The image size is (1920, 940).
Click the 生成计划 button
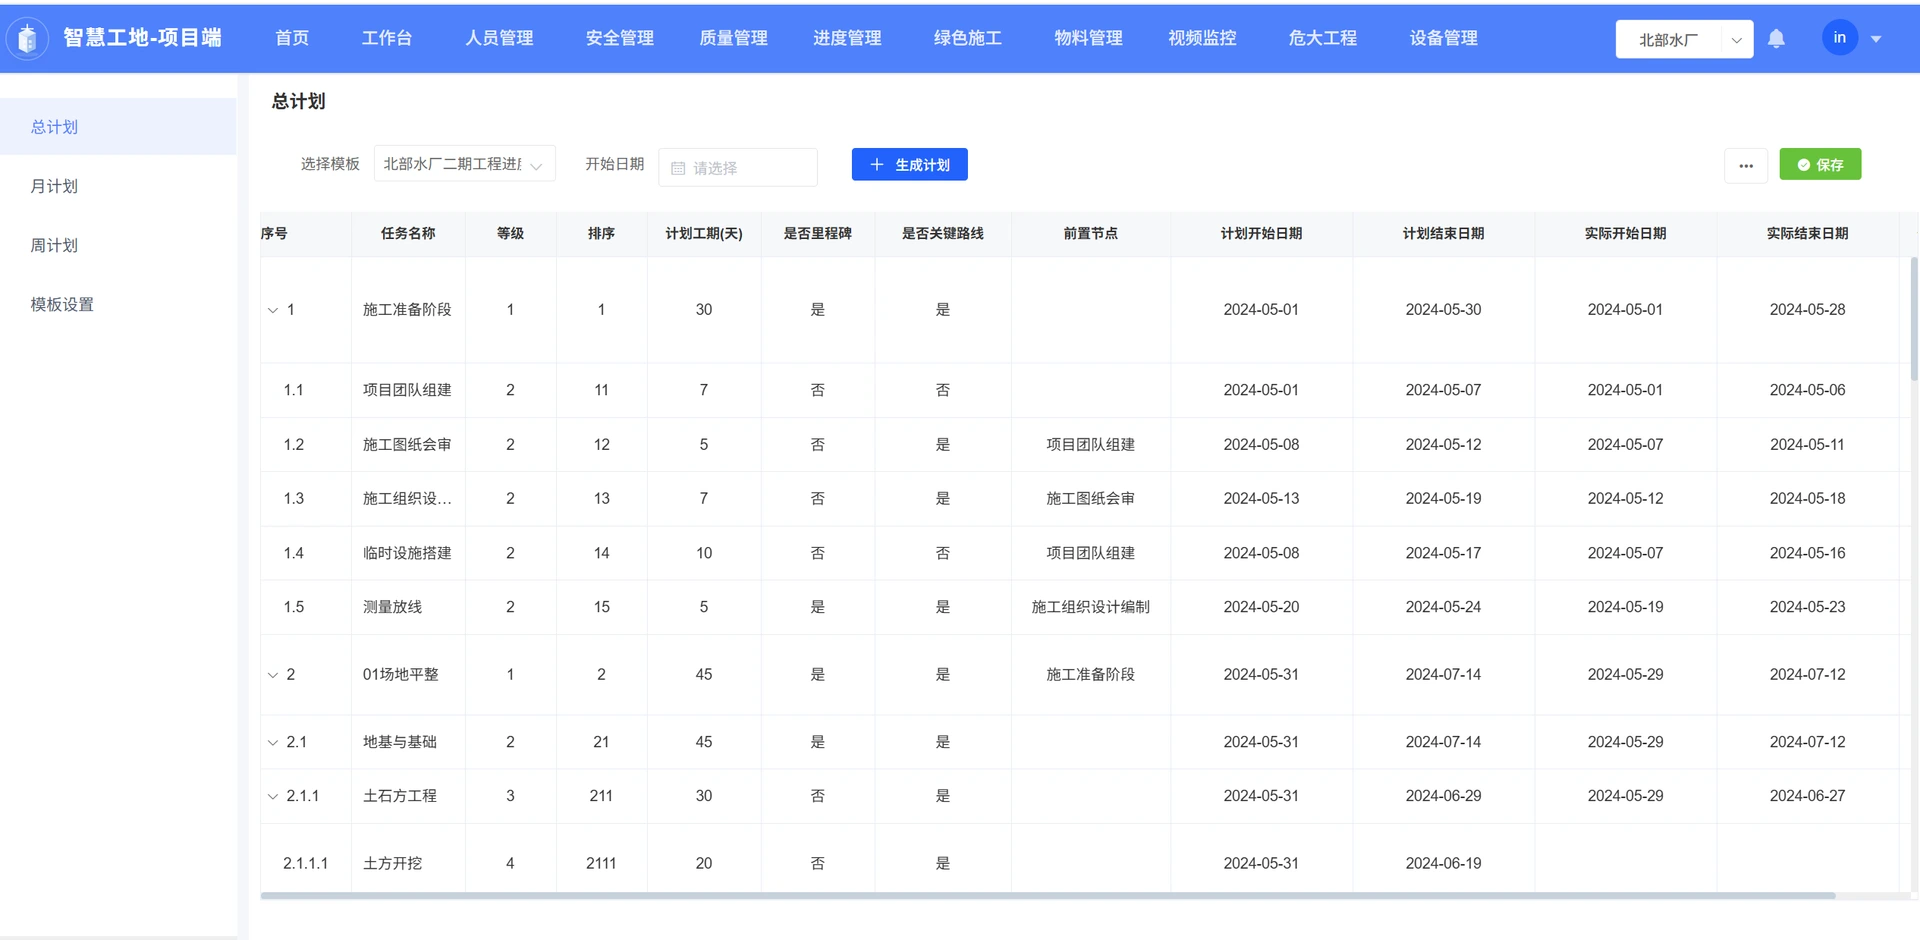[x=909, y=165]
